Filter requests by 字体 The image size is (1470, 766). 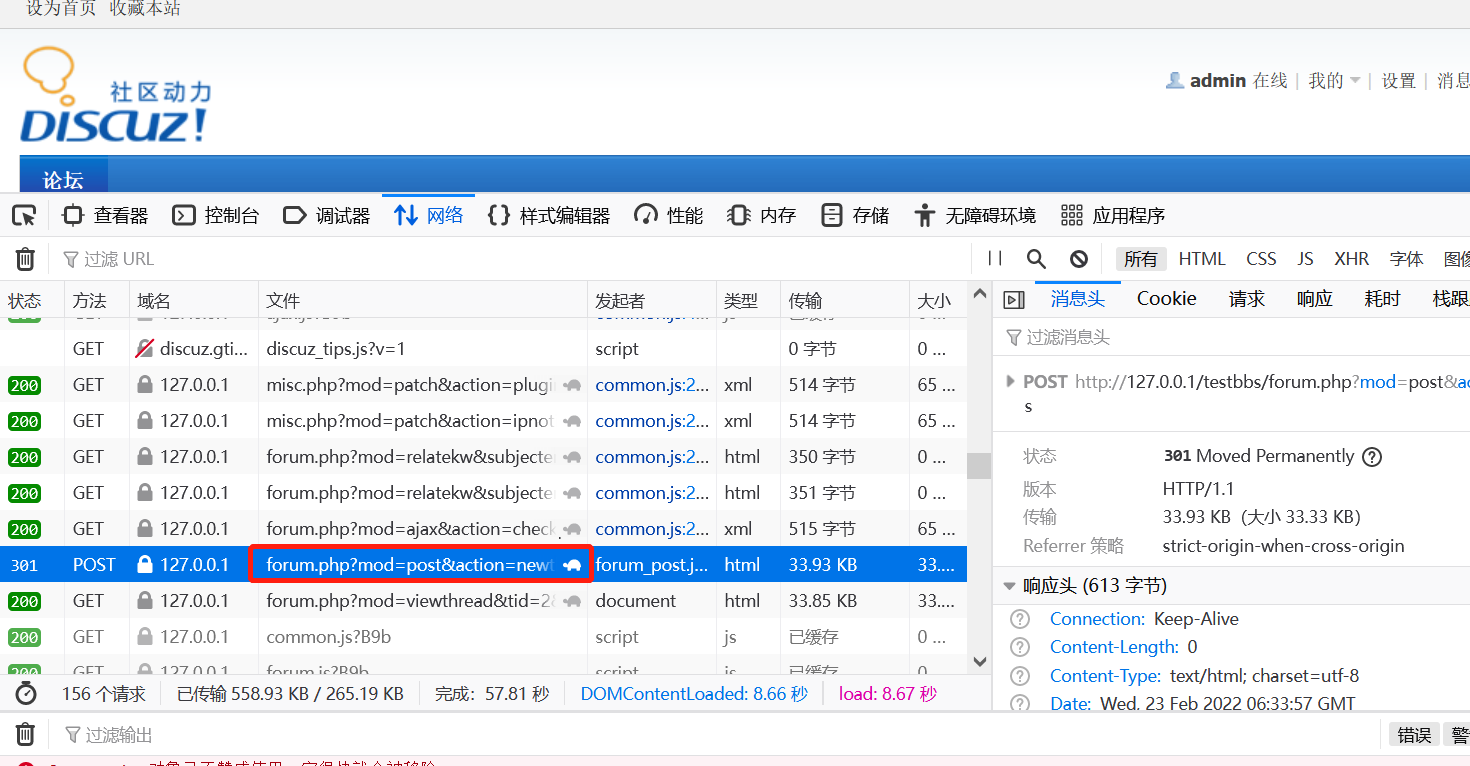1406,259
